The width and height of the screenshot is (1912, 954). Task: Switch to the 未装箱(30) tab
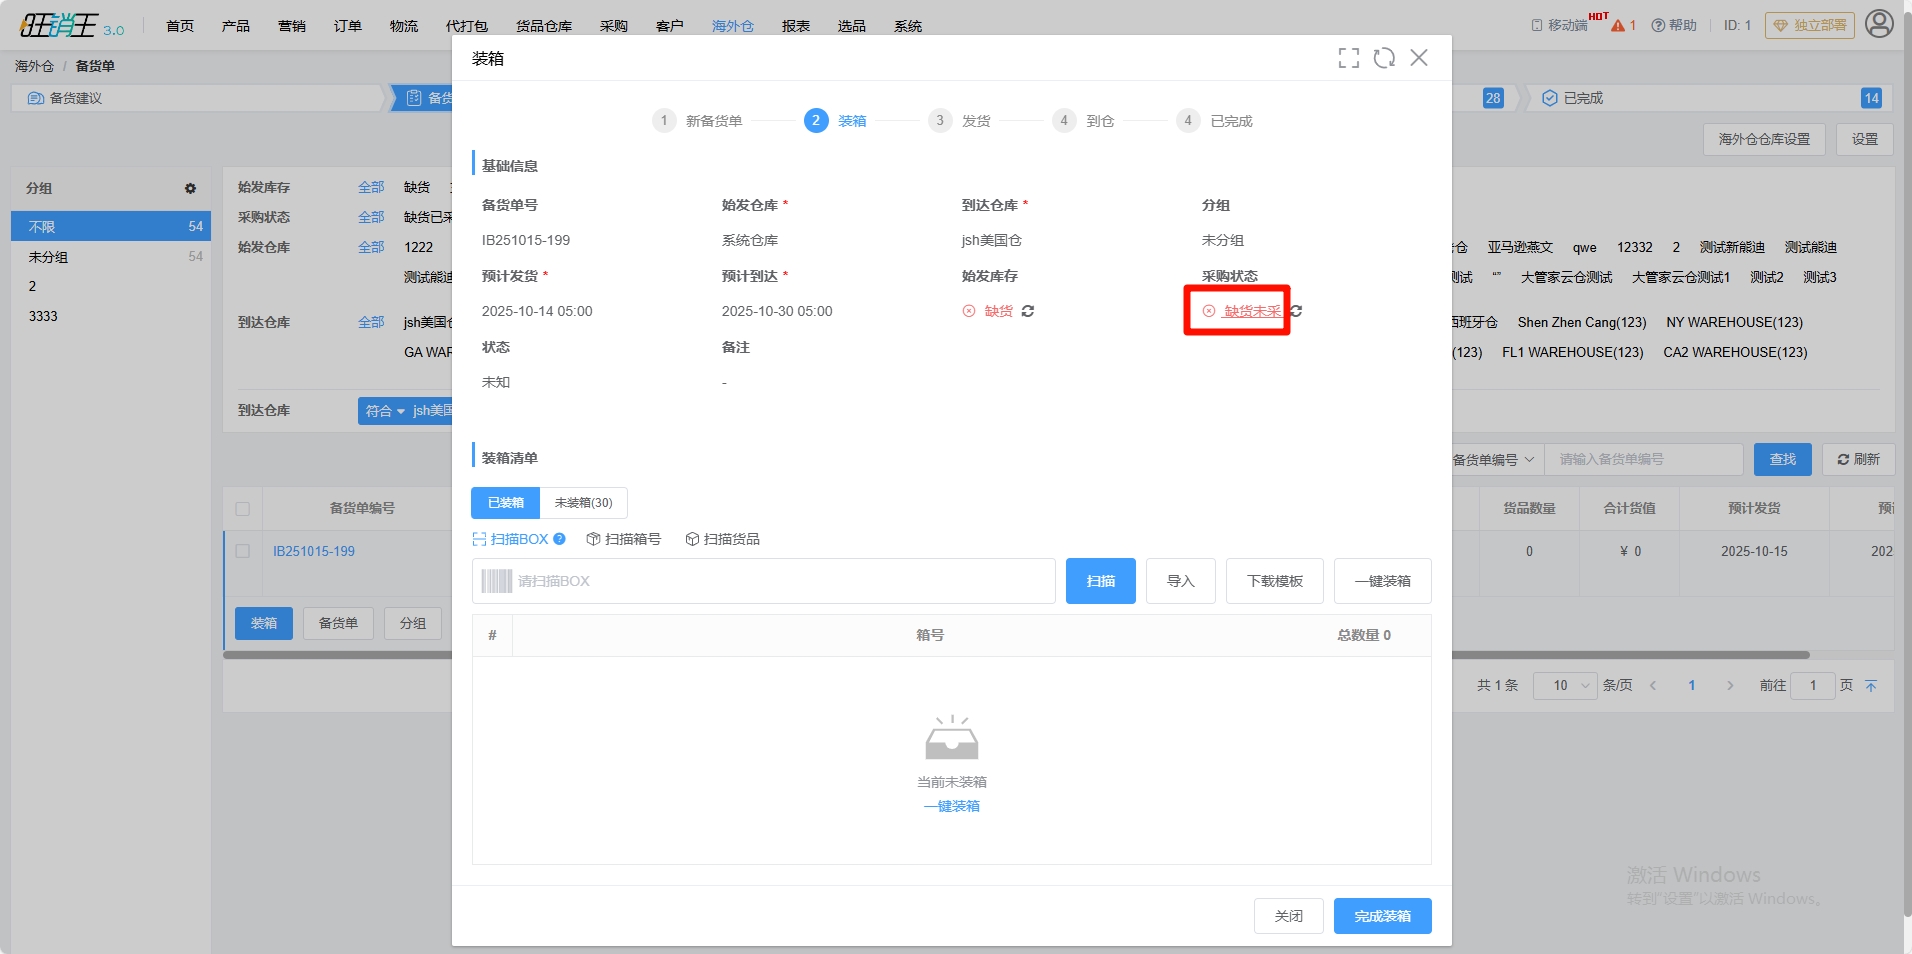click(x=583, y=503)
